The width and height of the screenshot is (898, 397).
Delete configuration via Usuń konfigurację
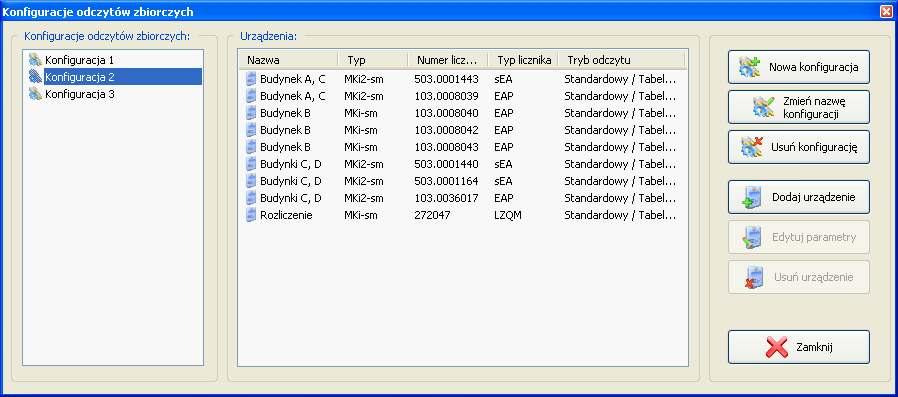[798, 147]
